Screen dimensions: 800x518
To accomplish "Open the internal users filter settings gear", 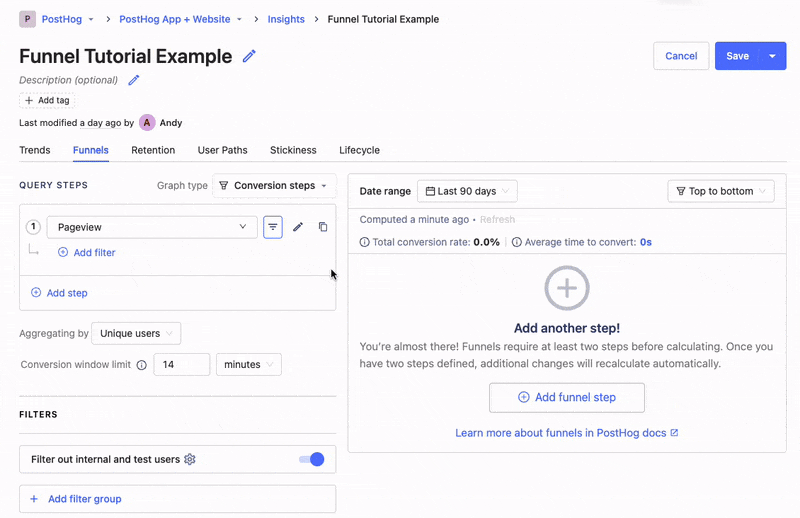I will click(x=190, y=460).
